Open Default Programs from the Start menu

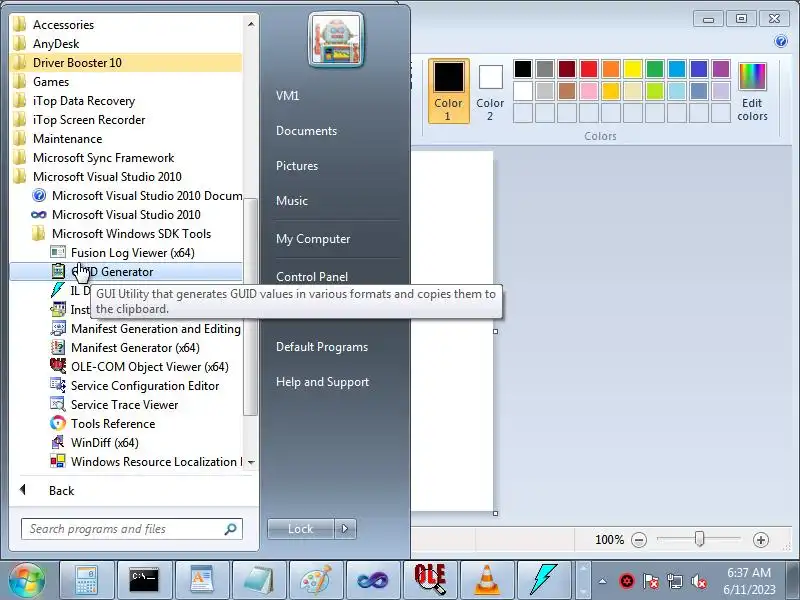pyautogui.click(x=322, y=347)
